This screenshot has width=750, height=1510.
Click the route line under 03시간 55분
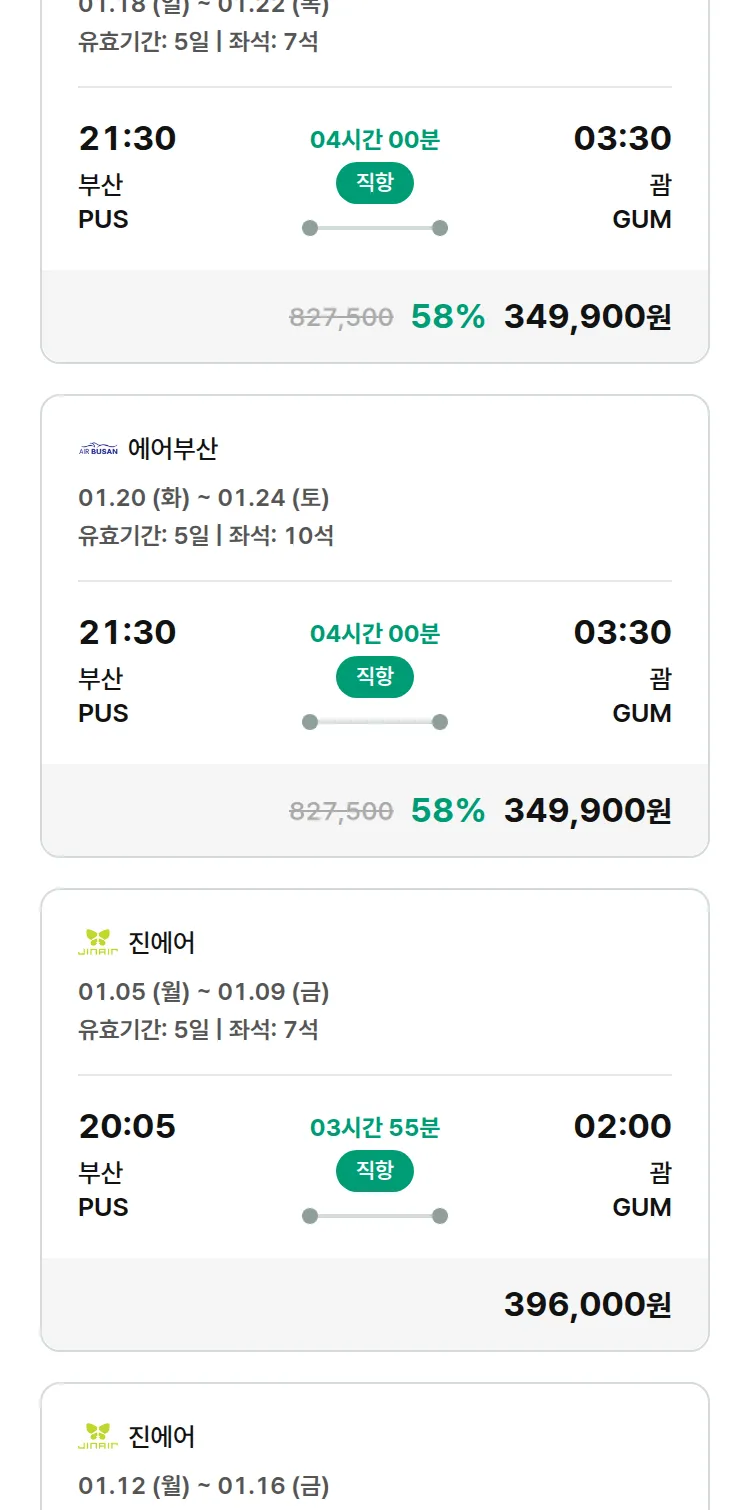374,1216
